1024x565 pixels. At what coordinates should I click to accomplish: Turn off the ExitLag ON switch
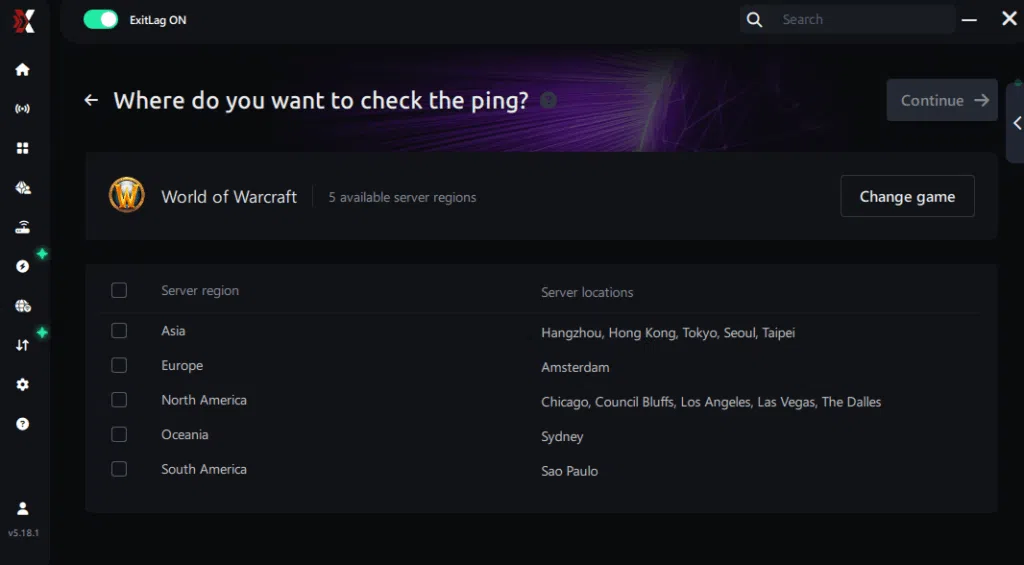[101, 20]
